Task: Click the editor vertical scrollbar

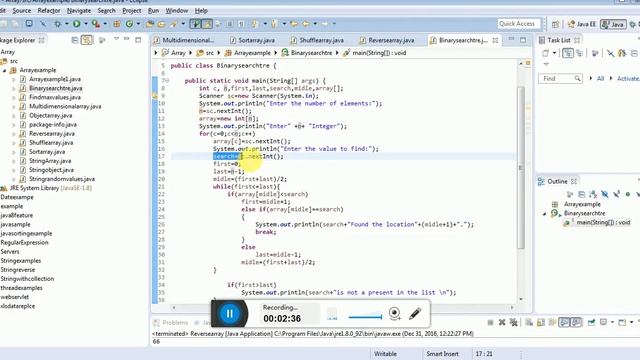Action: [521, 167]
